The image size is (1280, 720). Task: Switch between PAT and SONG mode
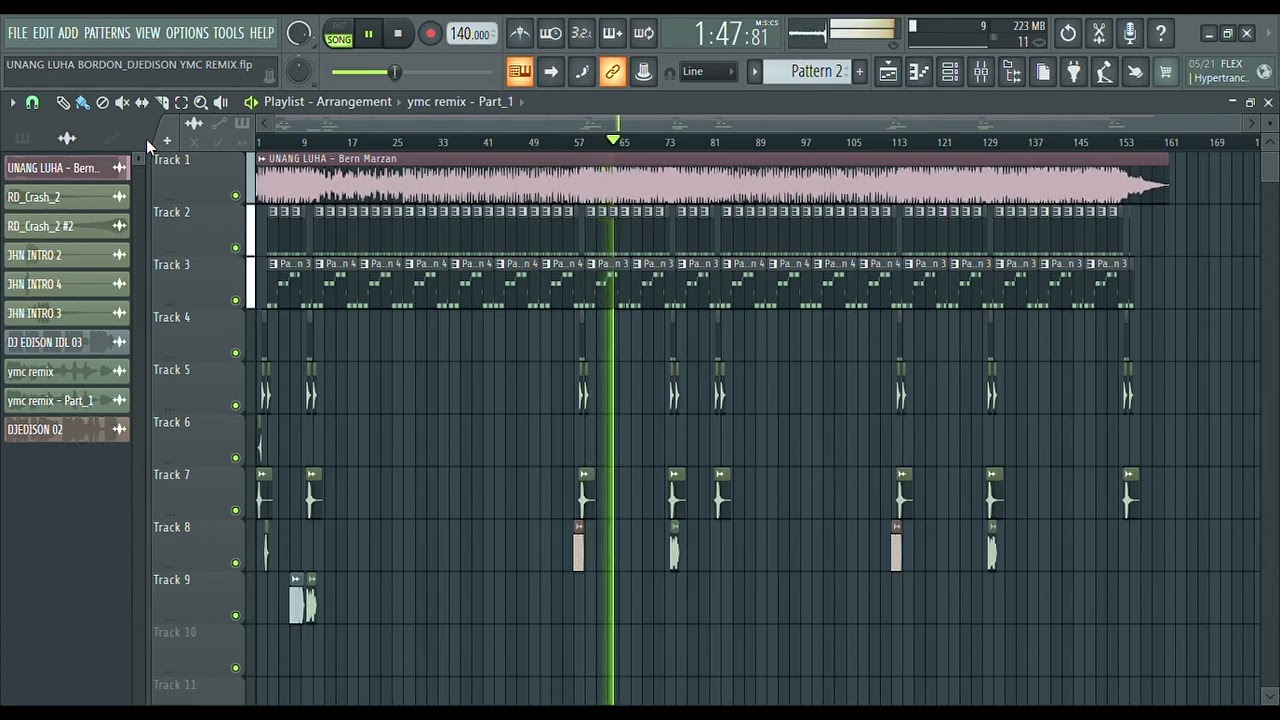click(x=338, y=34)
